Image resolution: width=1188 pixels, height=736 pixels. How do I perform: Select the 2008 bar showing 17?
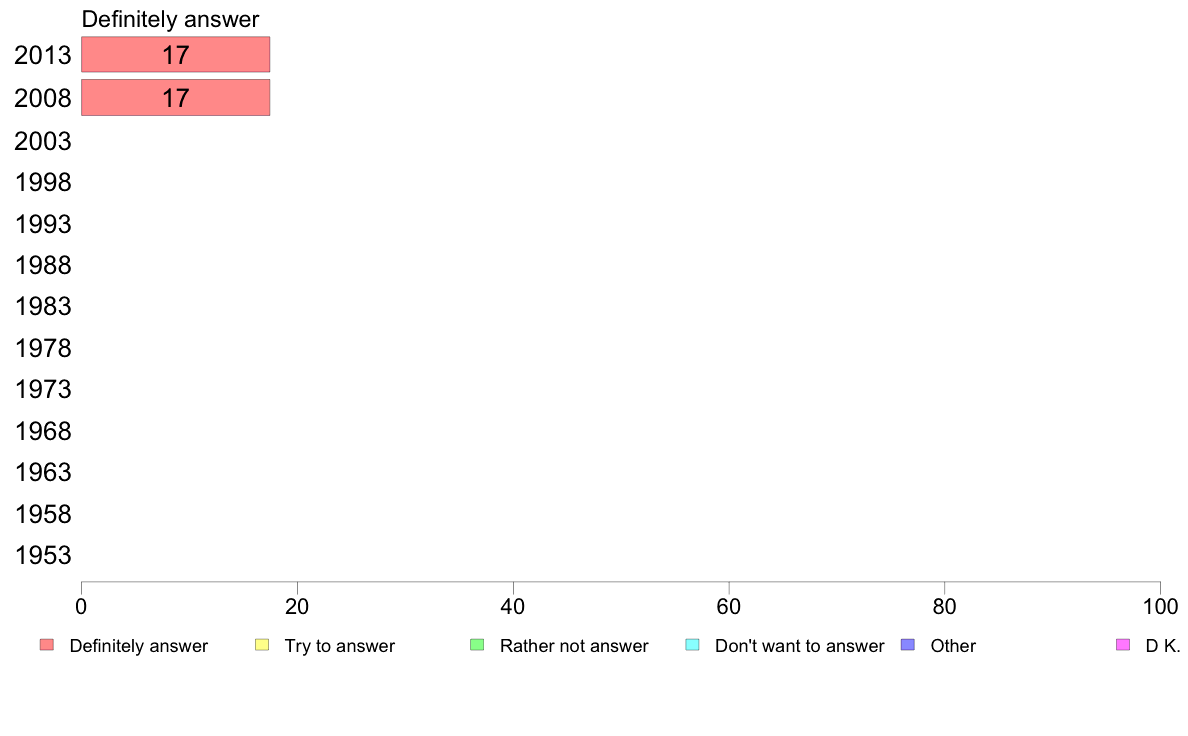coord(176,98)
